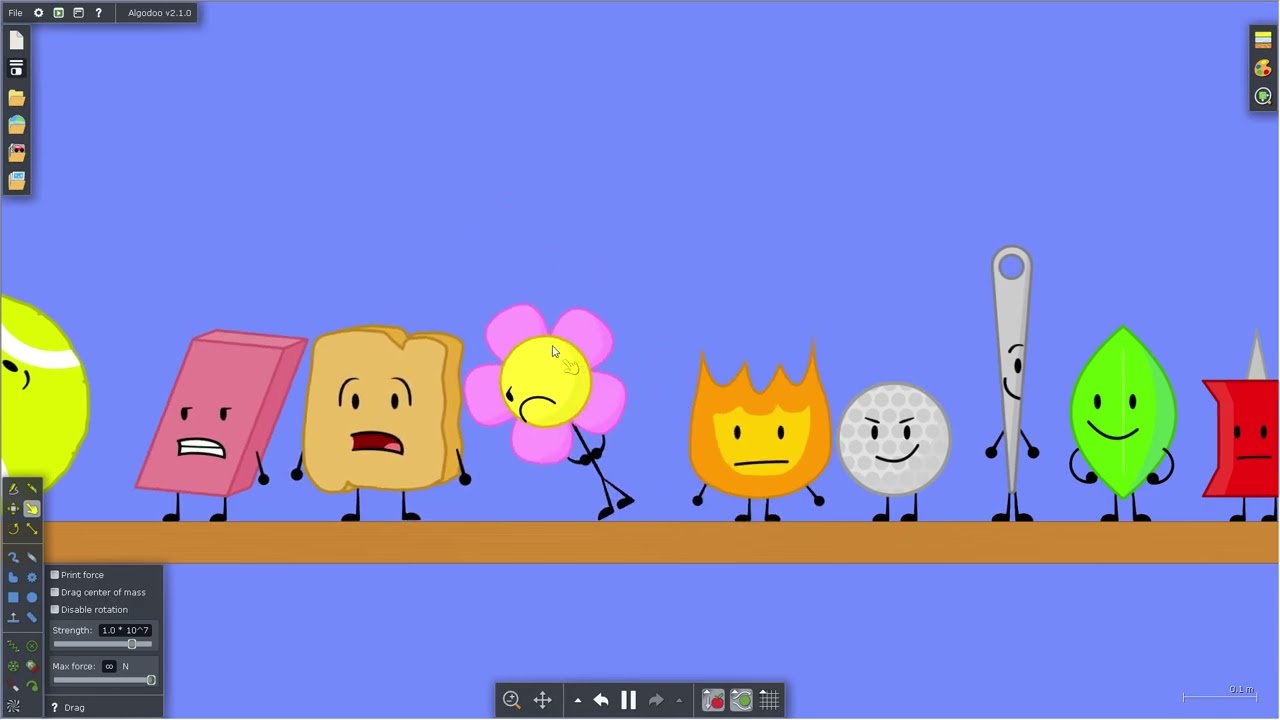
Task: Open the Algobox online scenes folder
Action: (16, 125)
